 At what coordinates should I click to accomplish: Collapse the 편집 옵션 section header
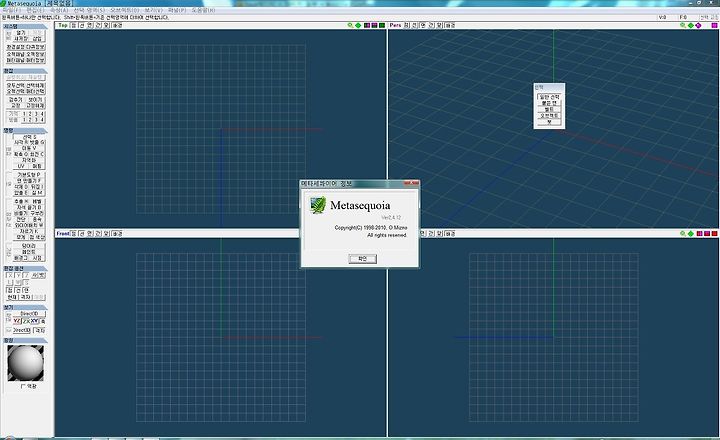click(x=25, y=268)
